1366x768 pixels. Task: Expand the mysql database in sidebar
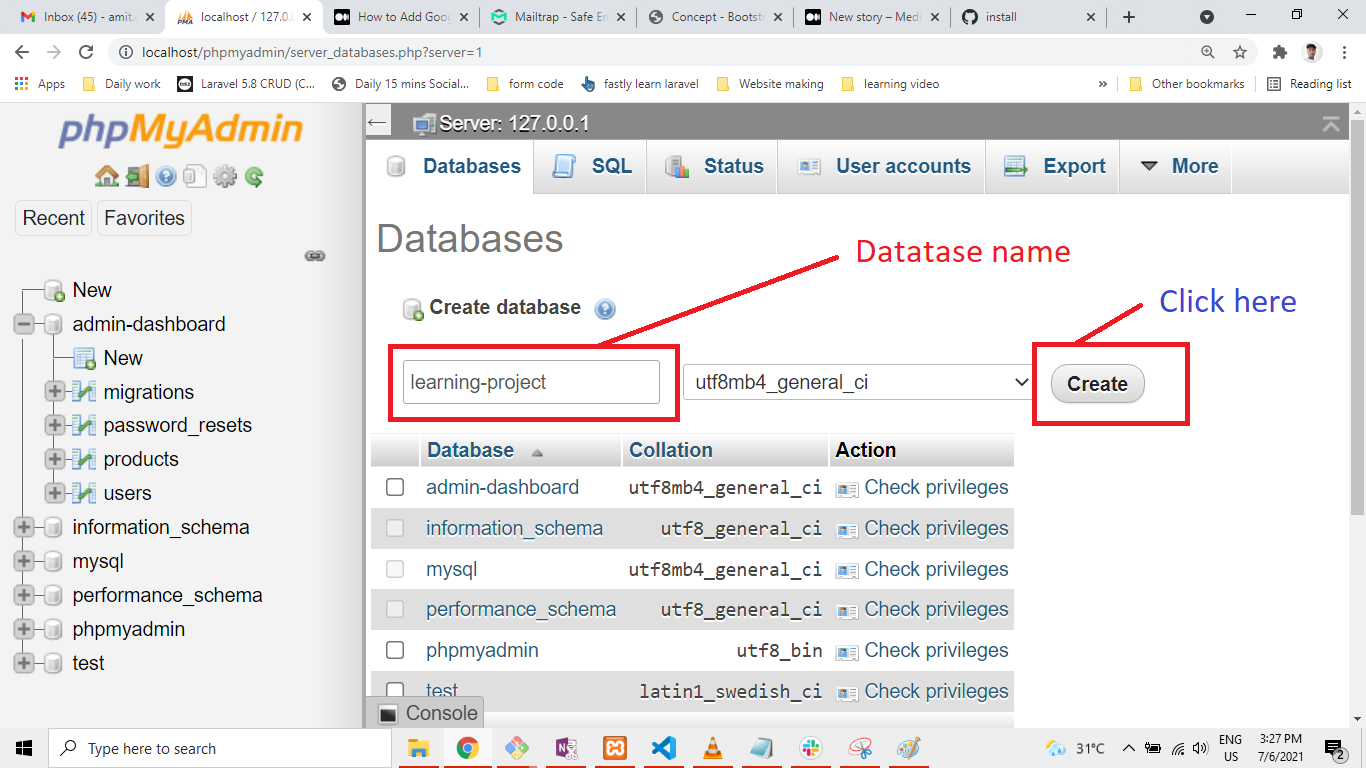tap(24, 562)
